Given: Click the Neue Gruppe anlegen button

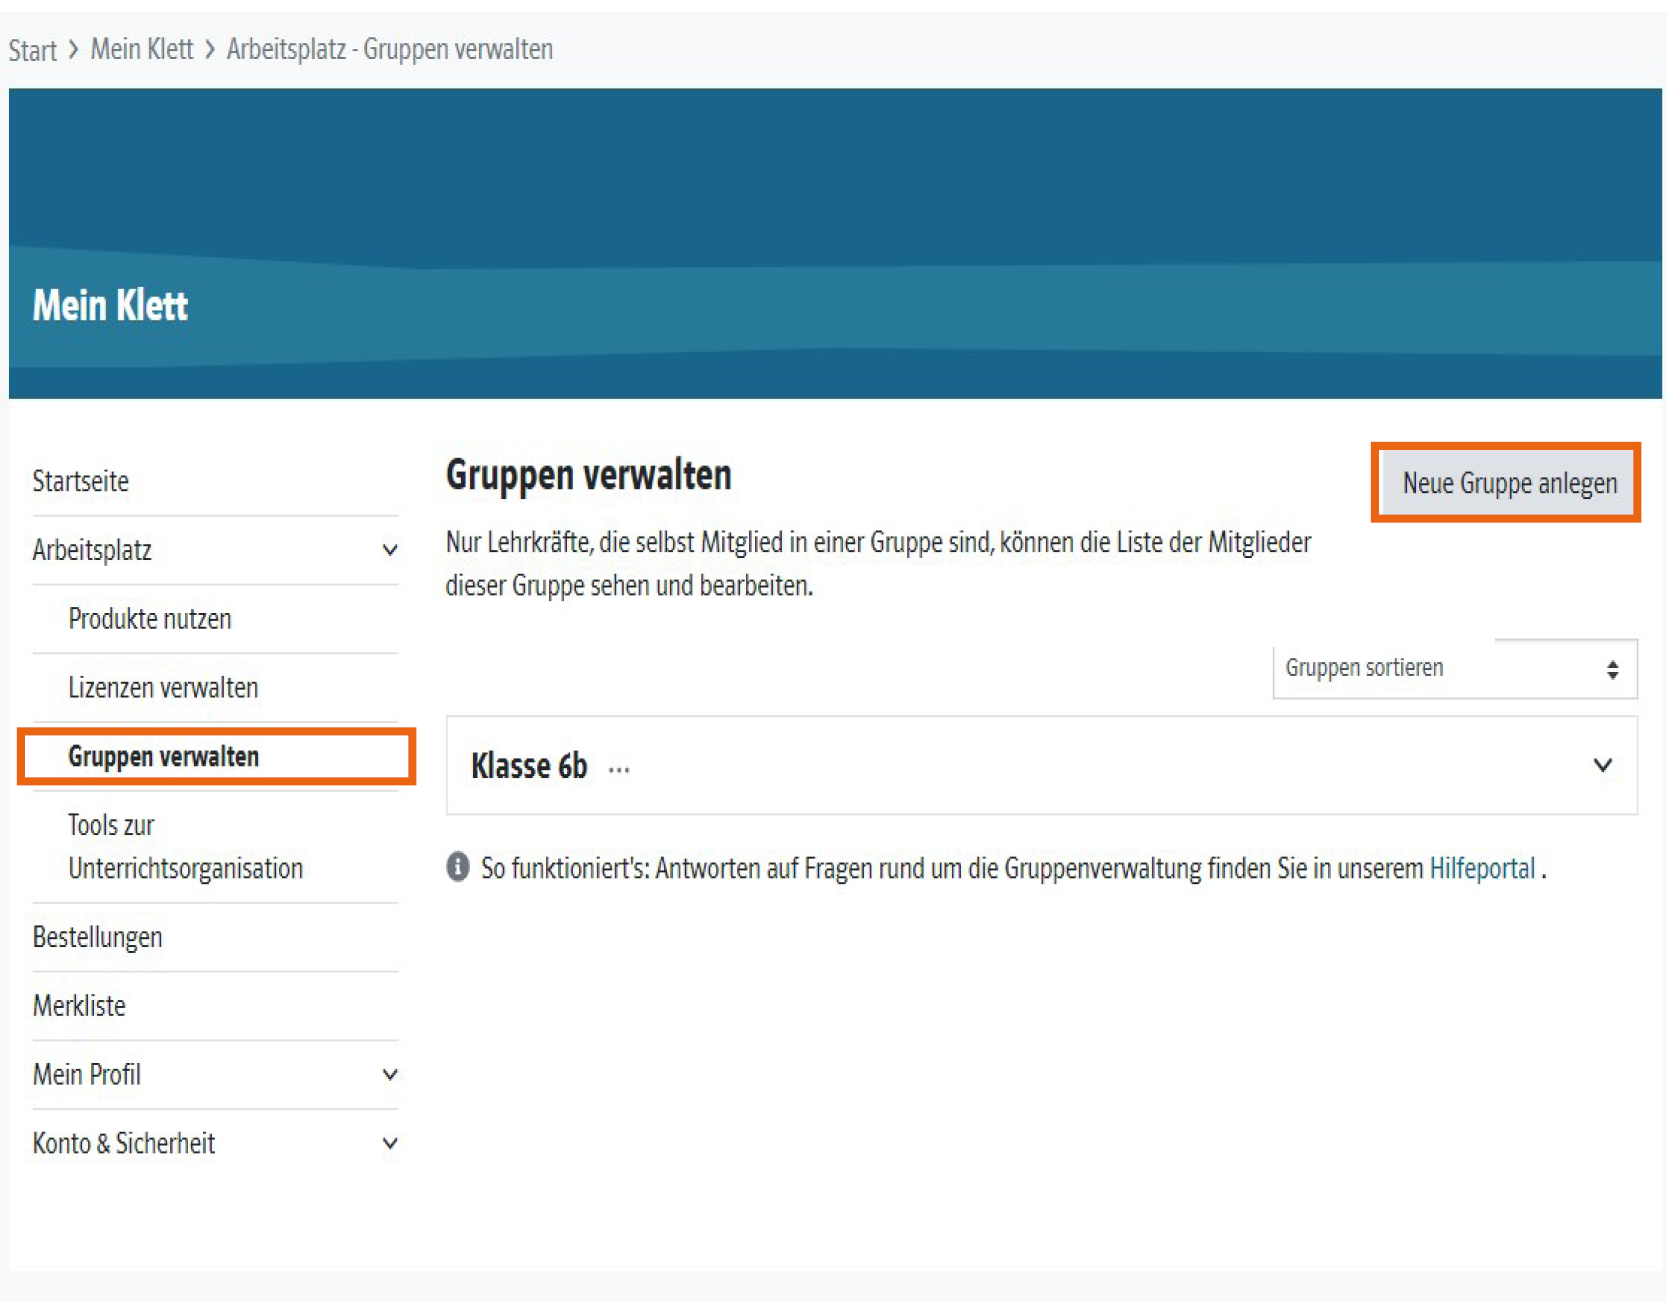Looking at the screenshot, I should (x=1508, y=483).
